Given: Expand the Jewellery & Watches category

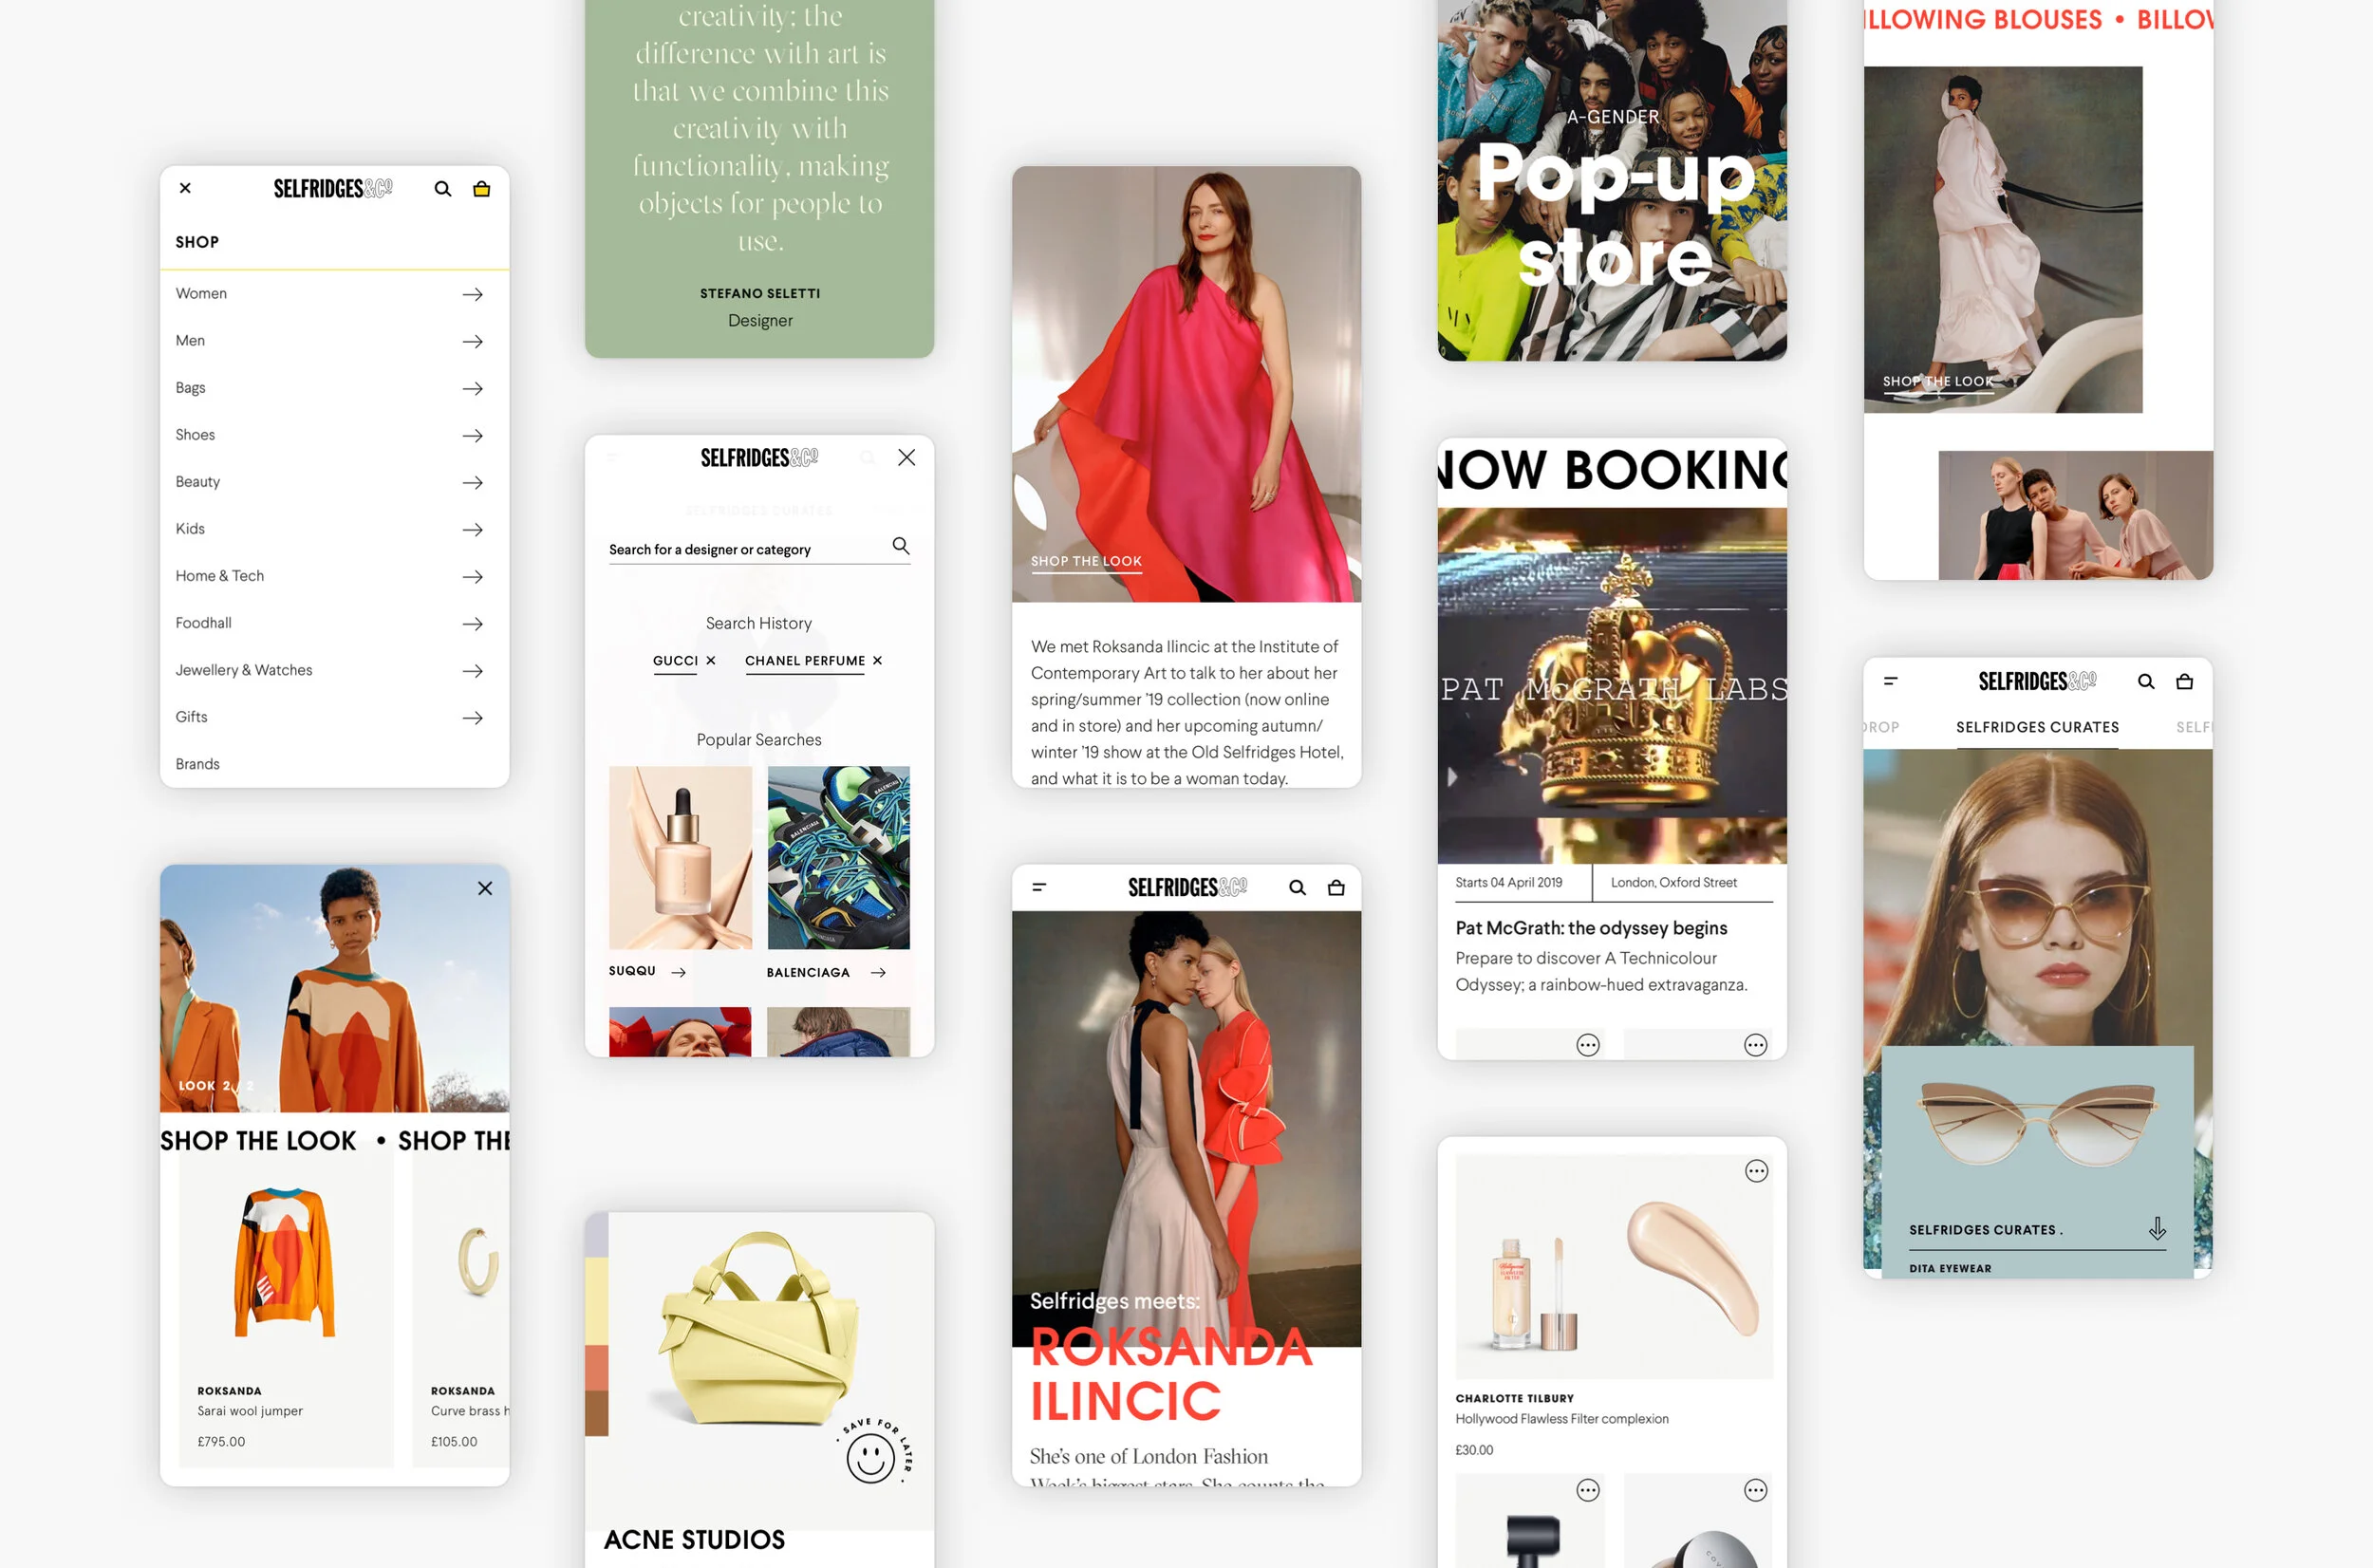Looking at the screenshot, I should (472, 671).
